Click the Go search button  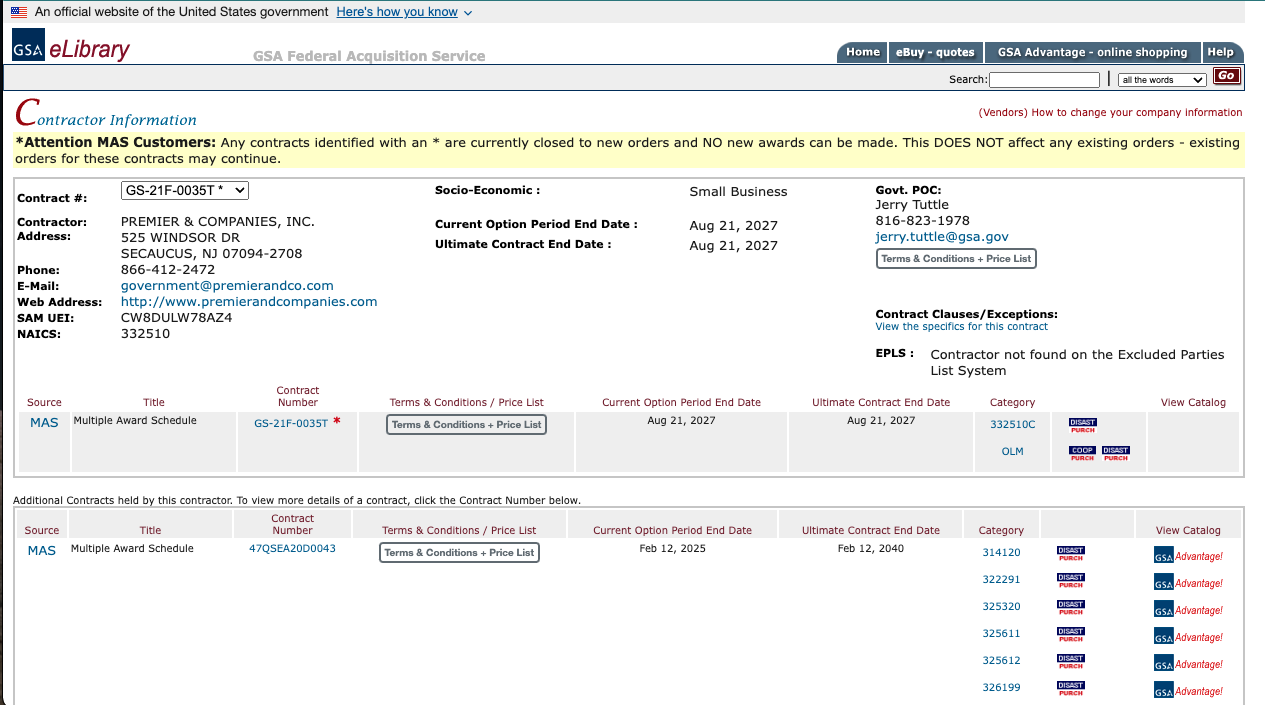(1227, 76)
